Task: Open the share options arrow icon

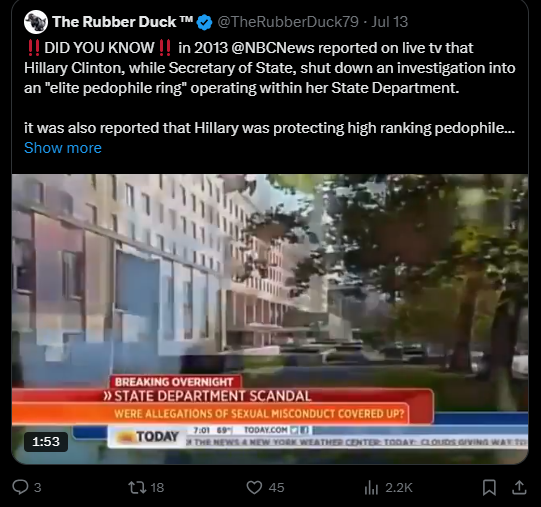Action: tap(519, 487)
